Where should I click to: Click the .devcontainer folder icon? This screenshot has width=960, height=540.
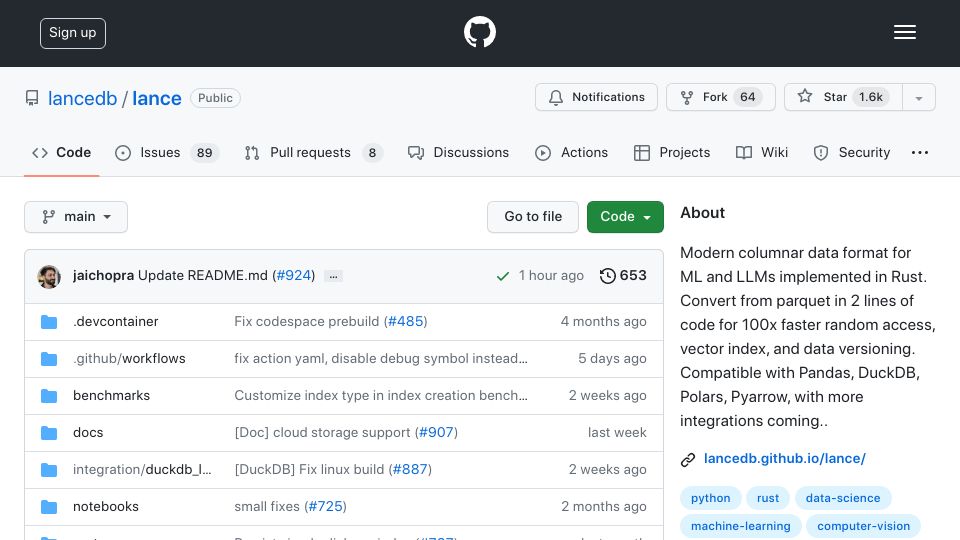[49, 322]
